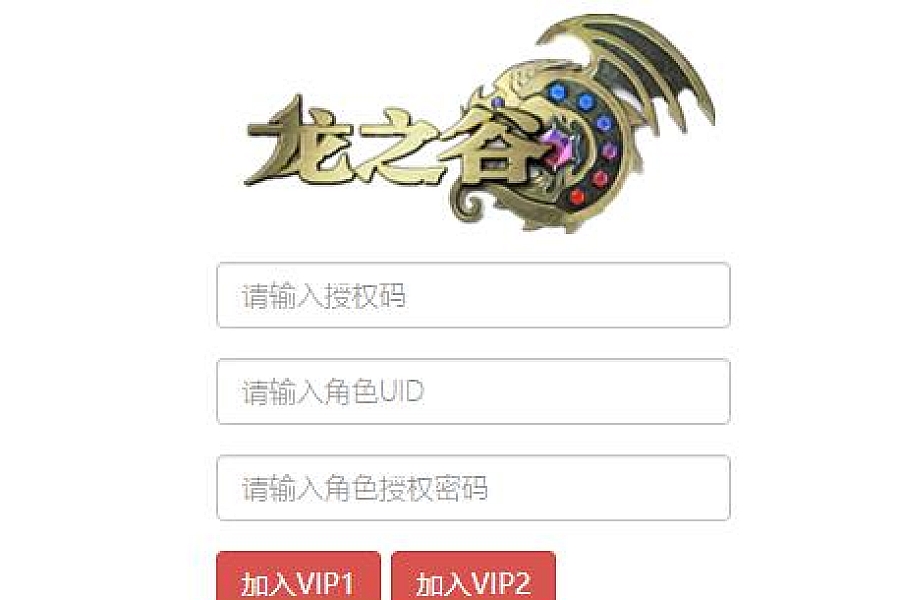Click the 加入VIP2 button
The height and width of the screenshot is (600, 900).
pos(474,576)
